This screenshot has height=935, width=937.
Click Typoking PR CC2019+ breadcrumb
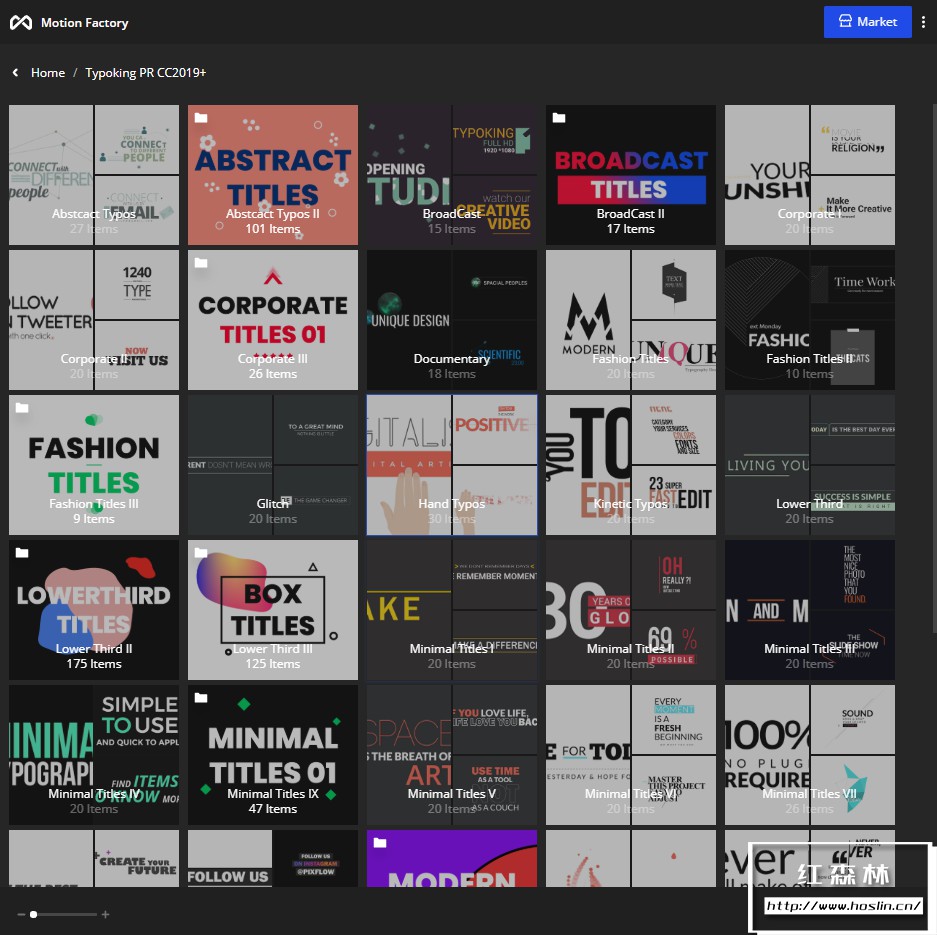pyautogui.click(x=145, y=73)
